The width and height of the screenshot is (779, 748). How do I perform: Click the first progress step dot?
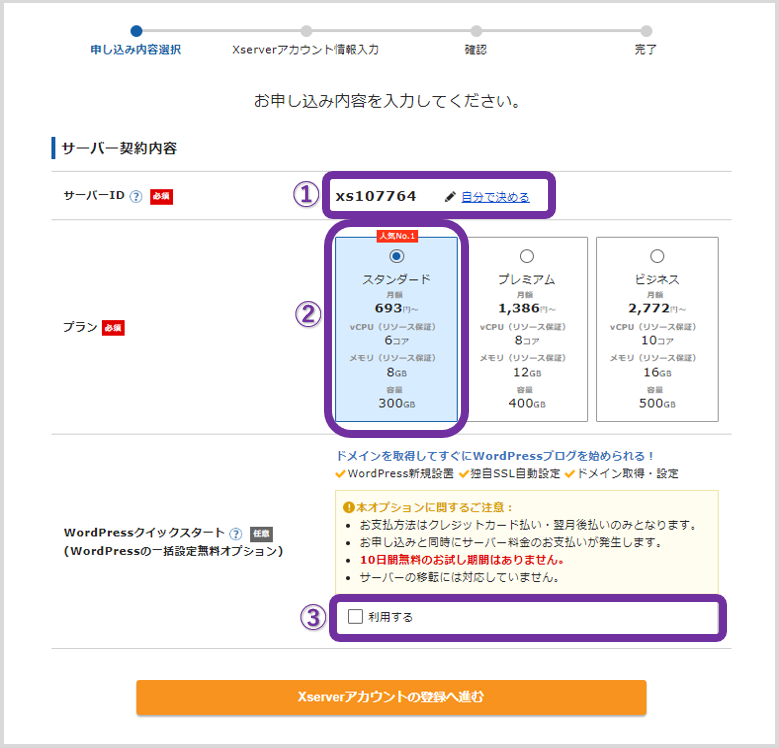click(x=136, y=31)
